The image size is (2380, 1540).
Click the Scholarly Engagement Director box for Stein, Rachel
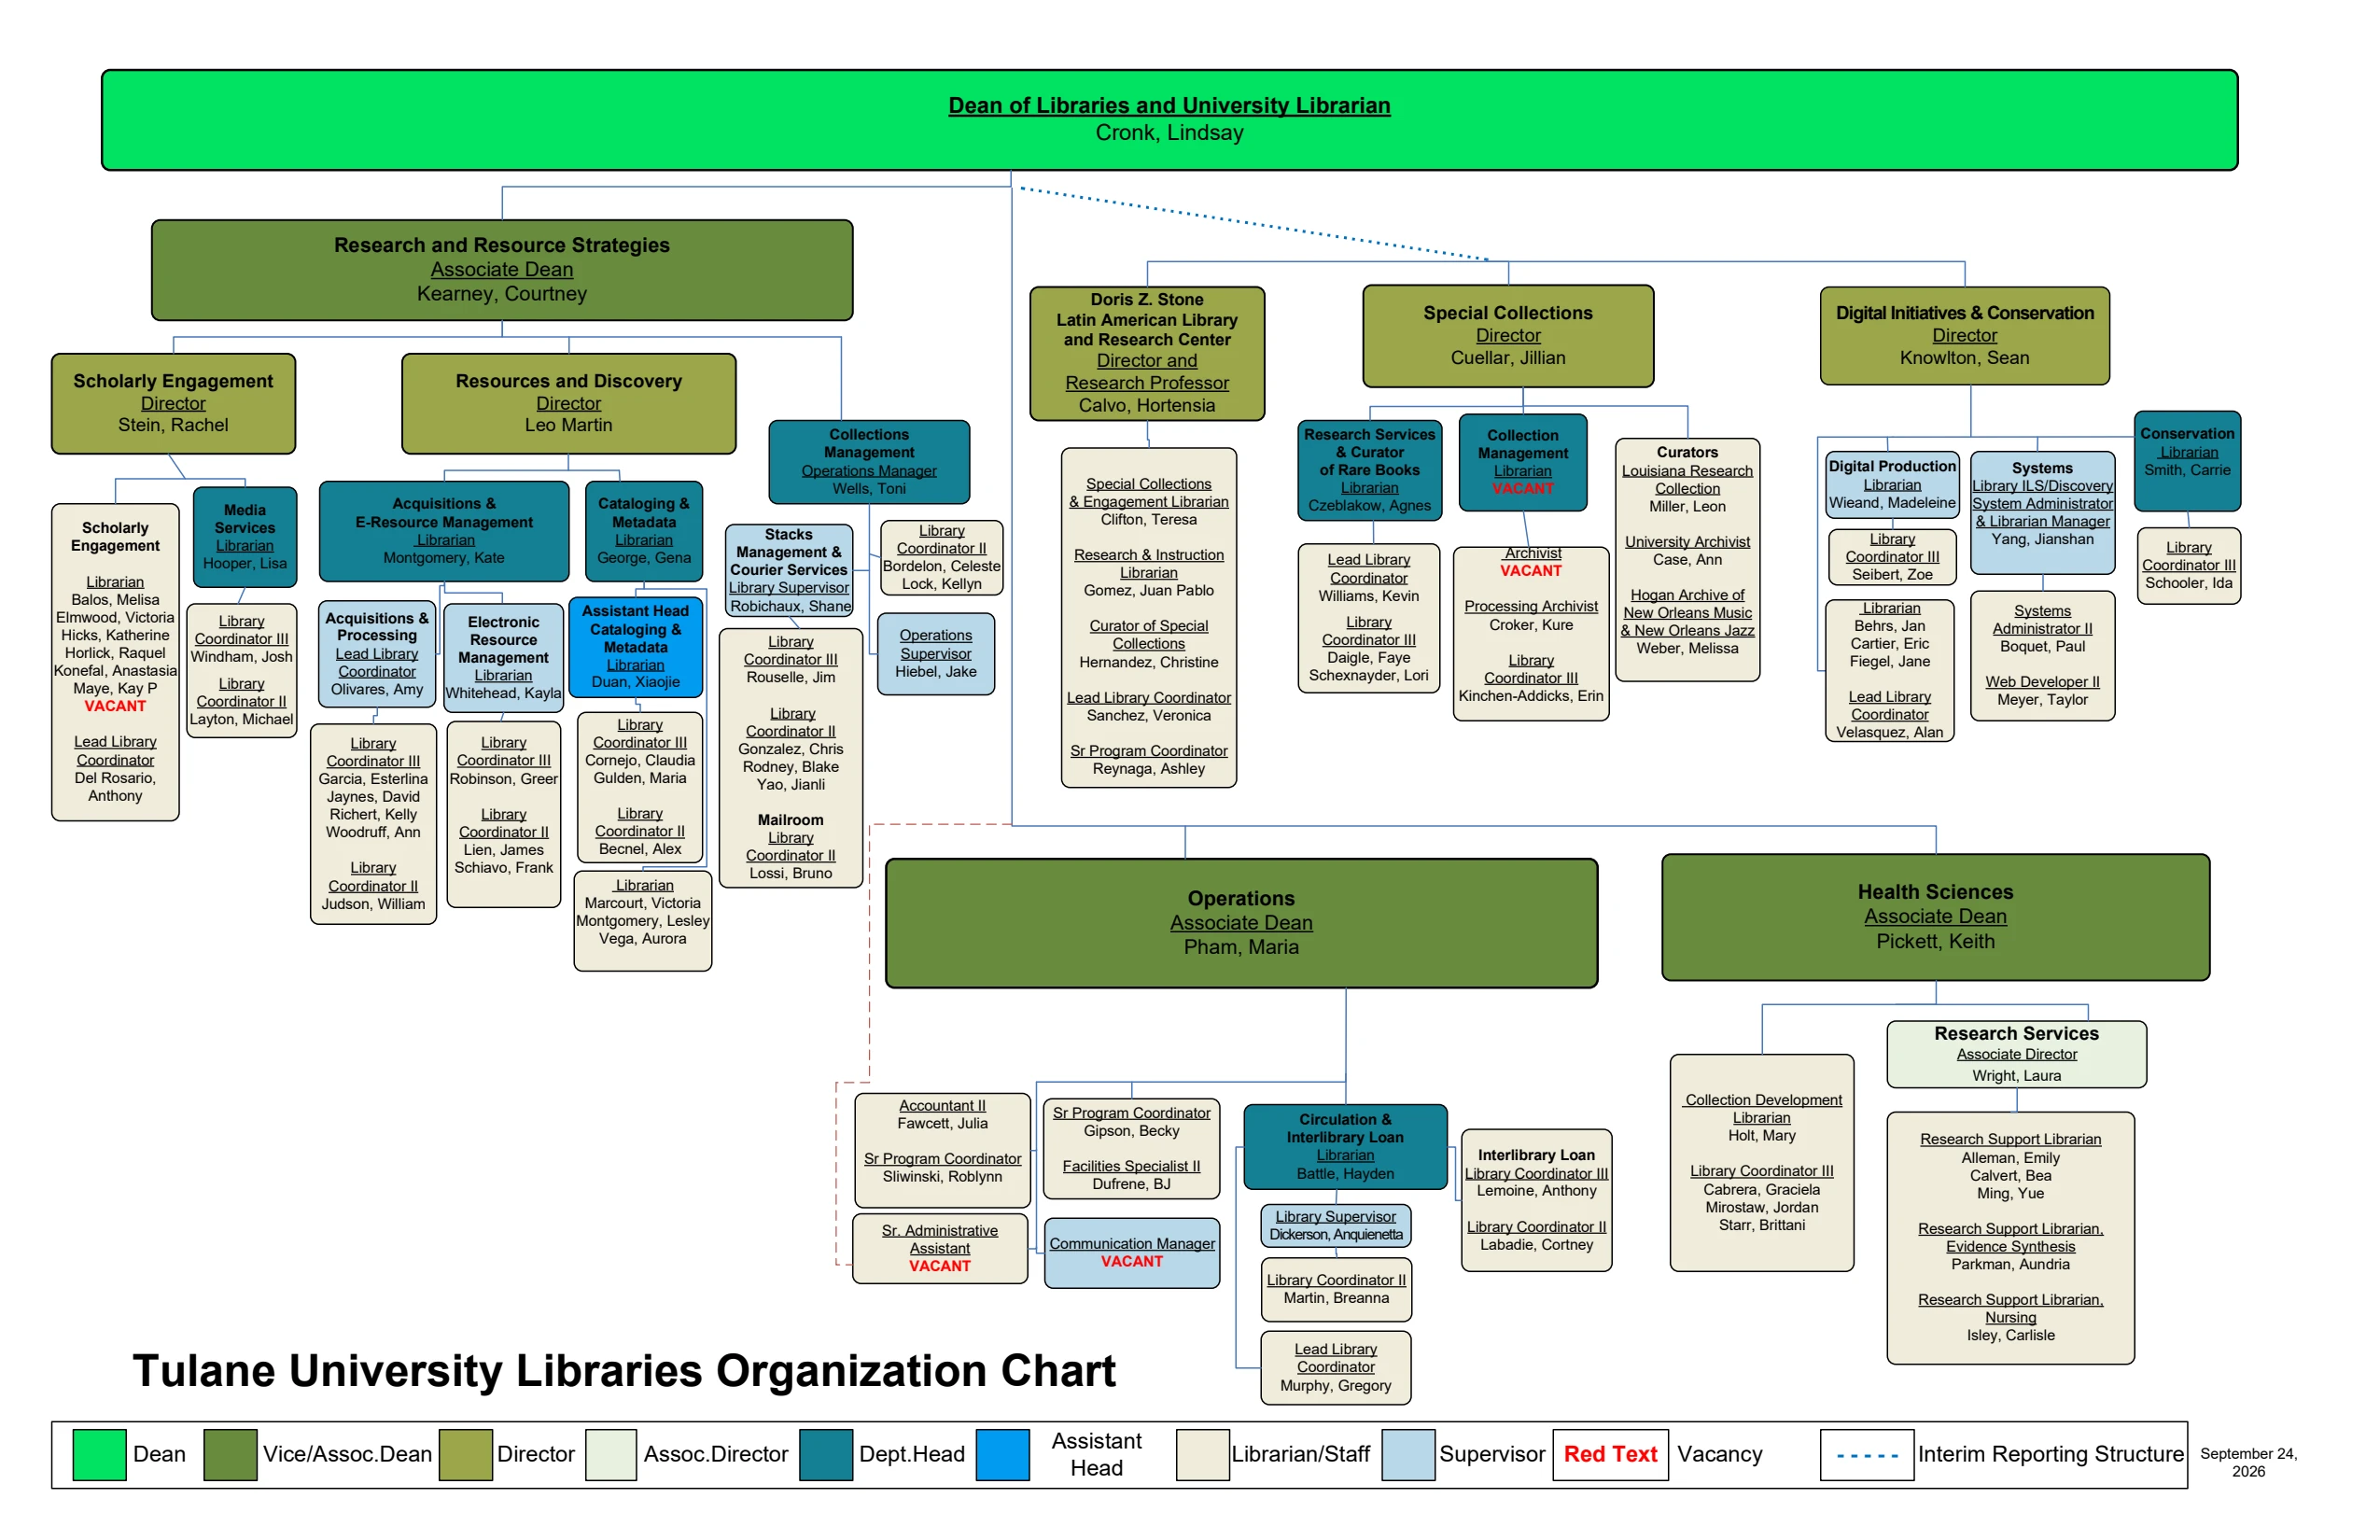click(173, 403)
